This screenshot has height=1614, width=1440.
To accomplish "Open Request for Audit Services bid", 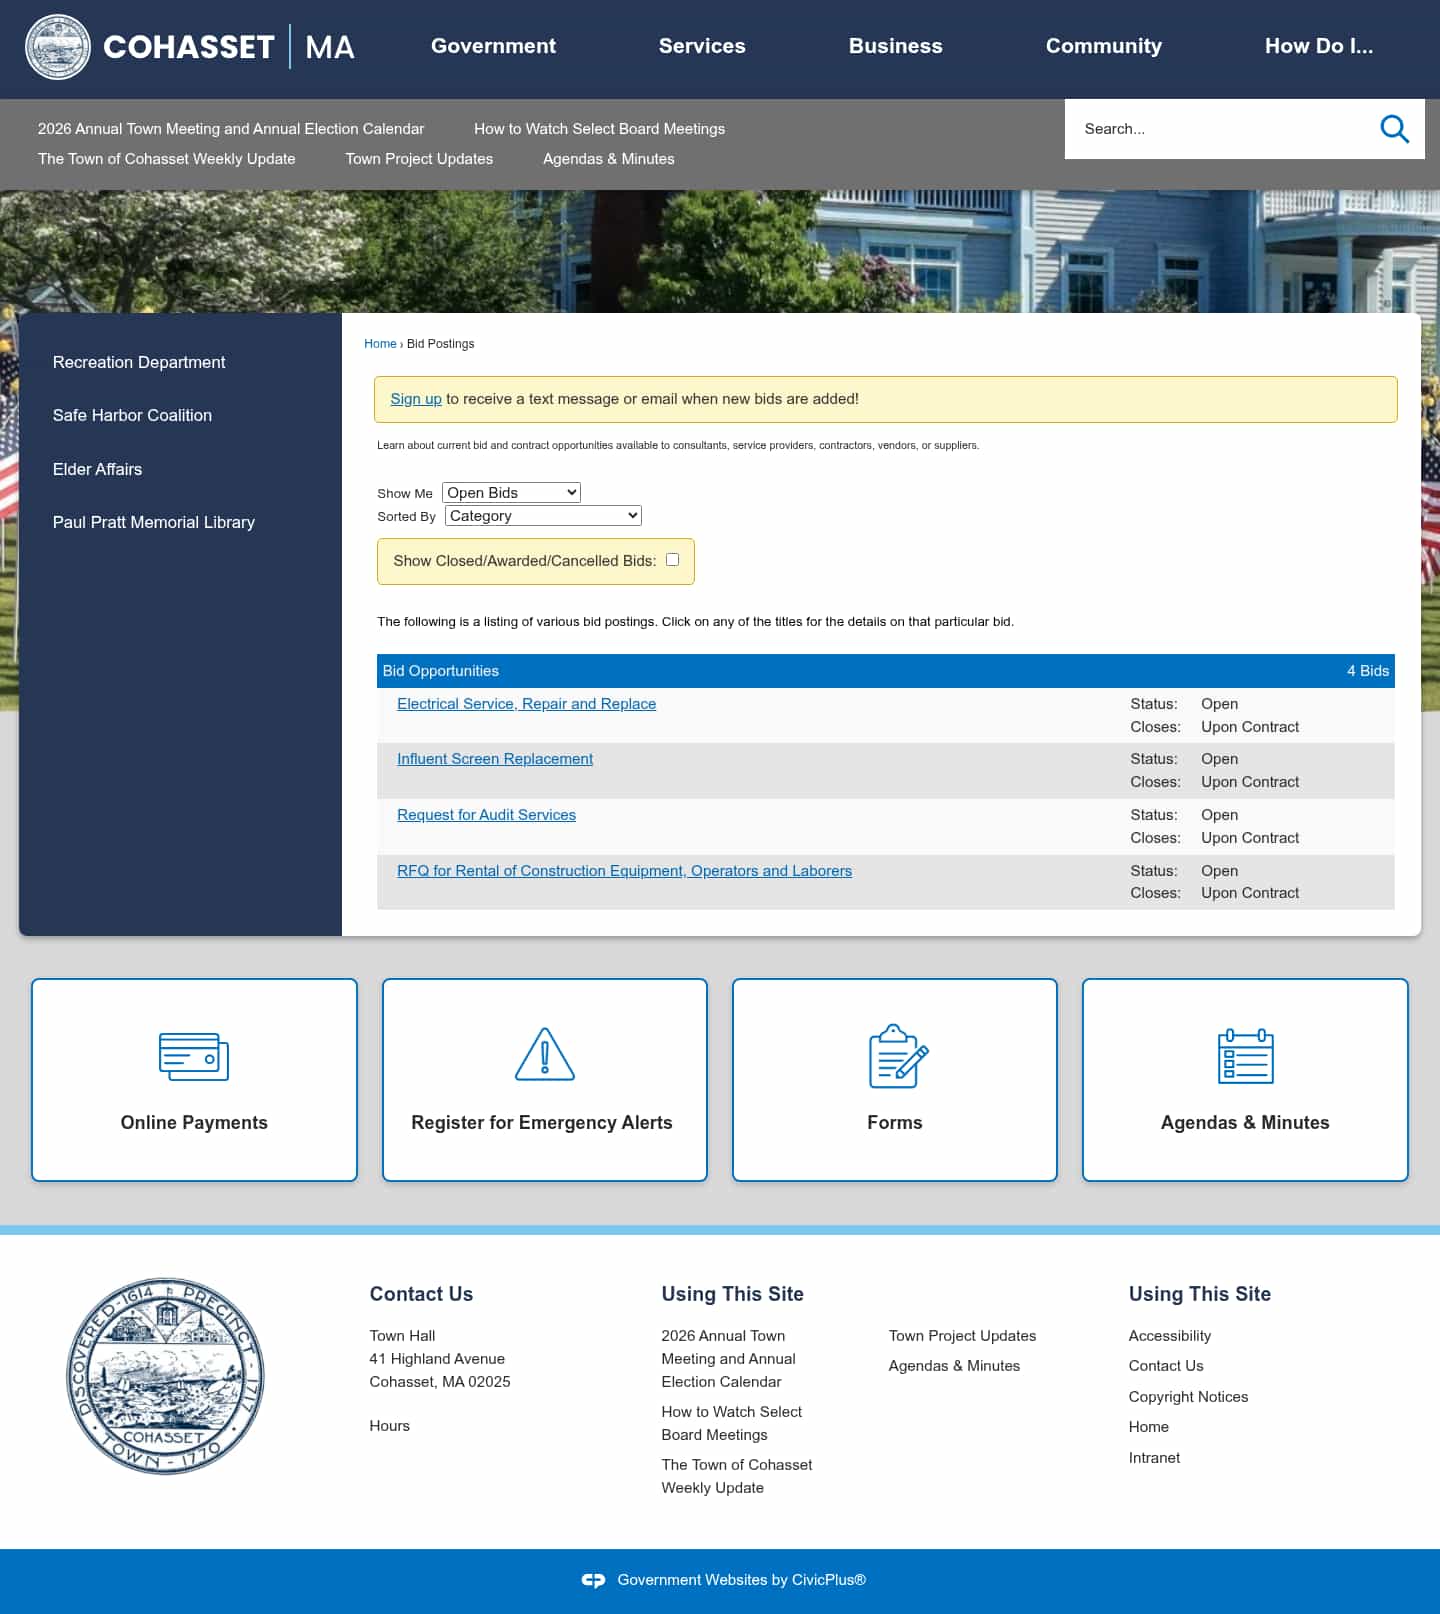I will pyautogui.click(x=486, y=815).
